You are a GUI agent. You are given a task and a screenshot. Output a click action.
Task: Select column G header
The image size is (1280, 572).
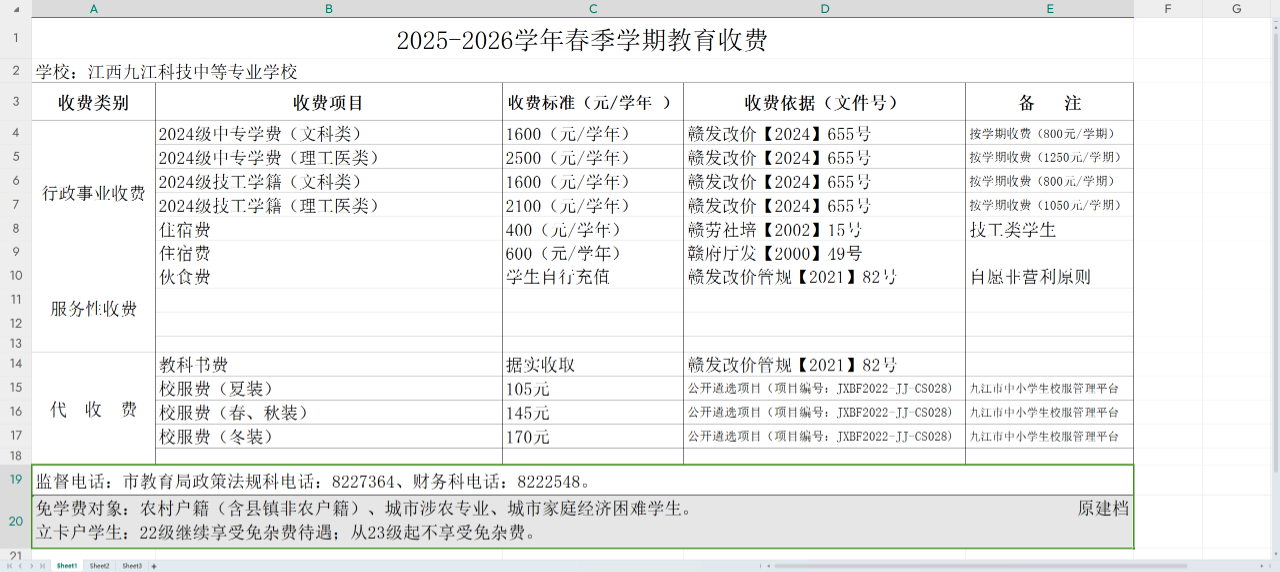click(x=1236, y=9)
